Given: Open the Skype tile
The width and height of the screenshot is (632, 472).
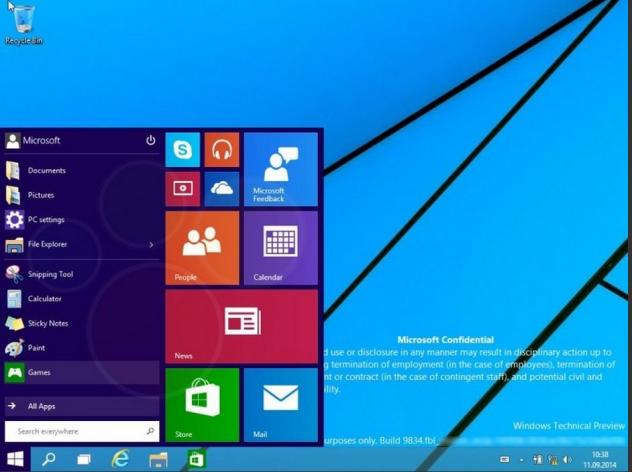Looking at the screenshot, I should pyautogui.click(x=183, y=150).
